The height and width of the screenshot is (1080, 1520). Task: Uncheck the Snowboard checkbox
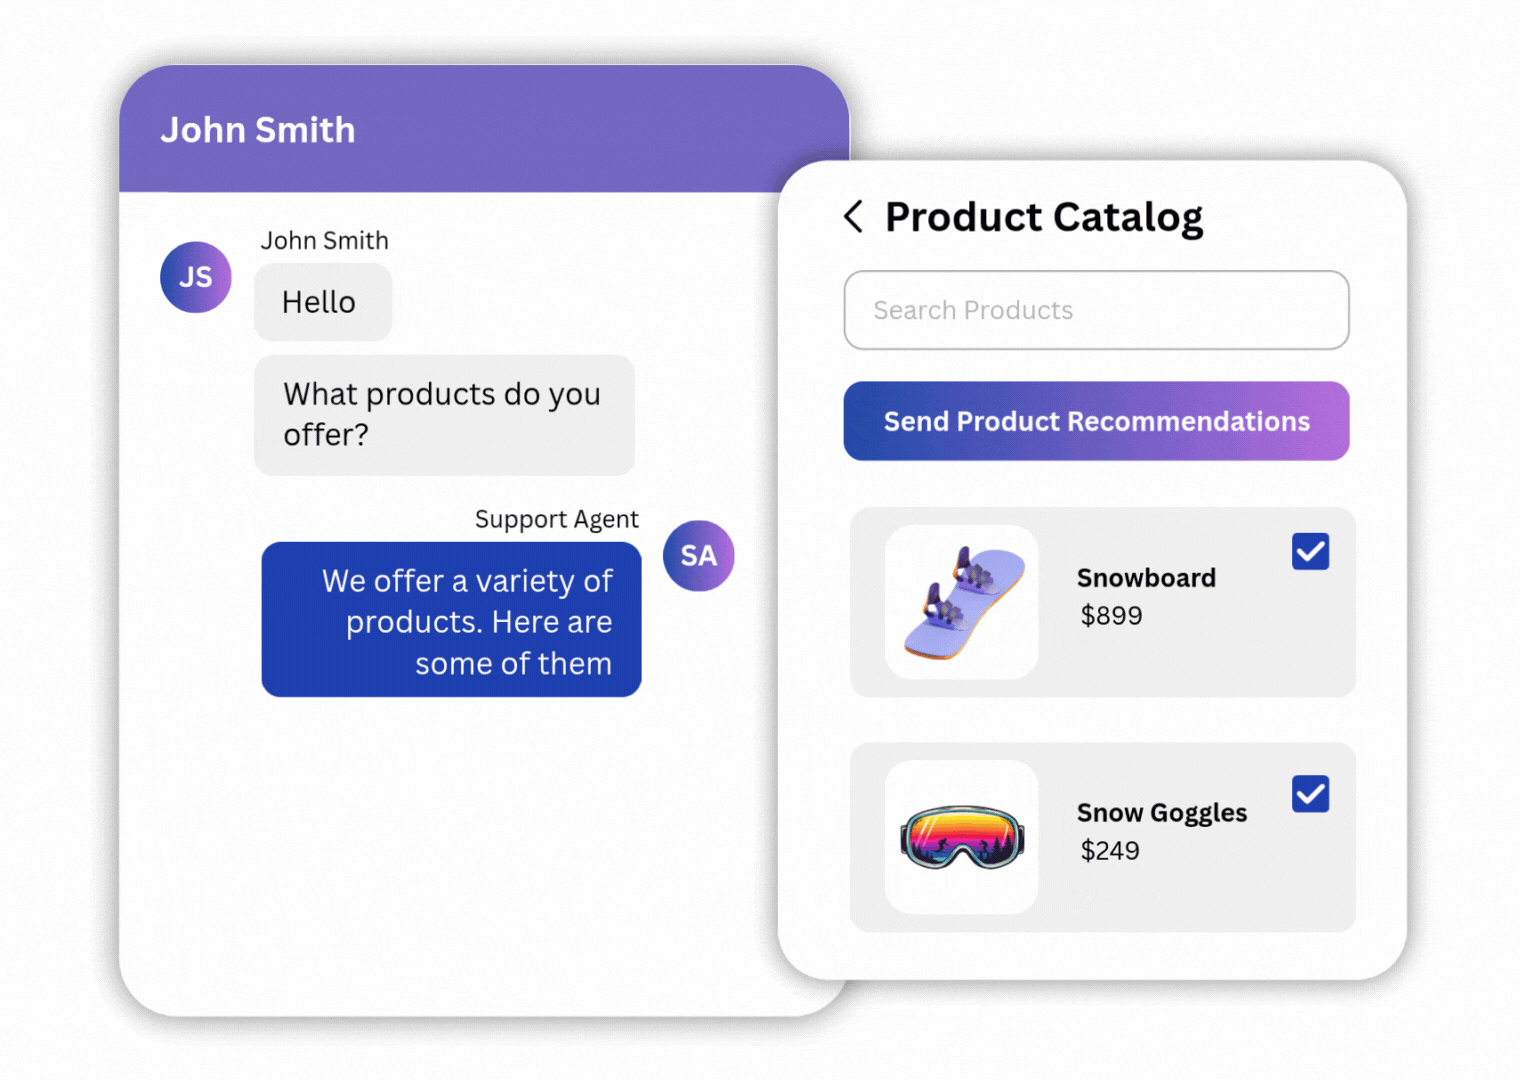click(x=1310, y=551)
